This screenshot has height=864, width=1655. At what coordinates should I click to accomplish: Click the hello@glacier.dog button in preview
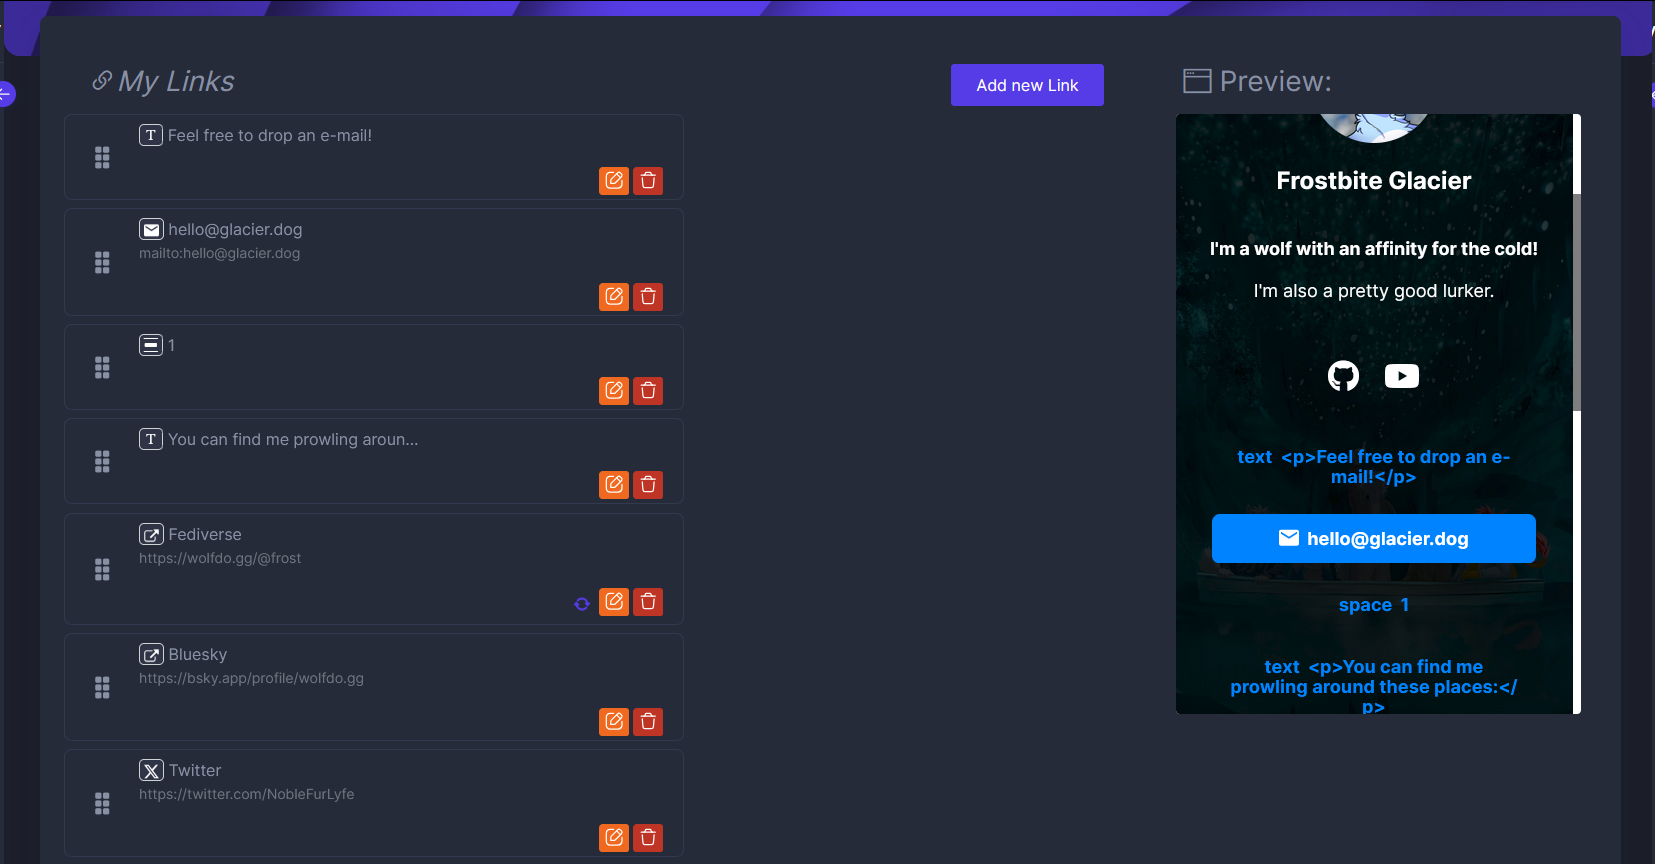click(1374, 539)
